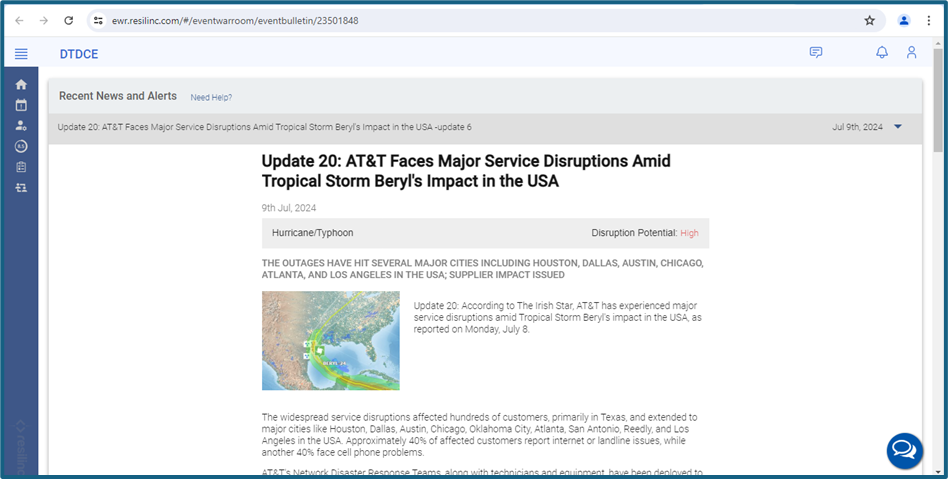Open Chrome profile avatar
The image size is (948, 479).
tap(904, 21)
